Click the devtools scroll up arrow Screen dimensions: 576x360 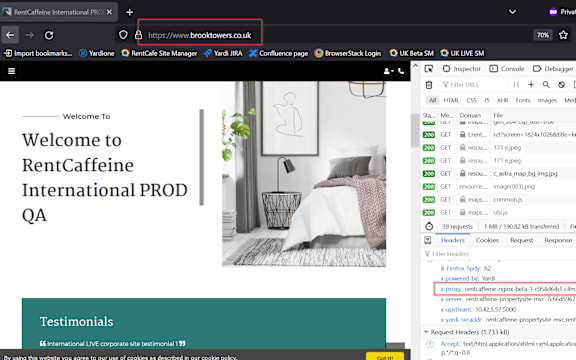(x=415, y=66)
